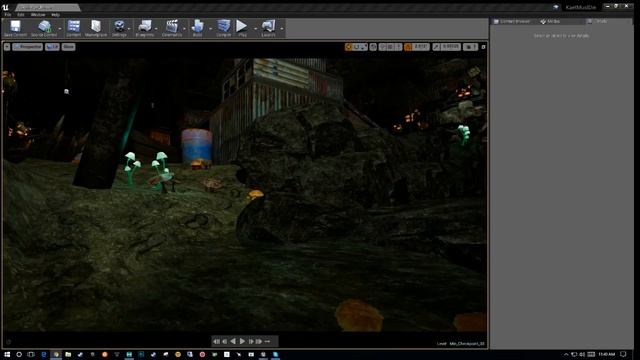640x360 pixels.
Task: Open the Source Control toolbar icon
Action: click(x=44, y=28)
